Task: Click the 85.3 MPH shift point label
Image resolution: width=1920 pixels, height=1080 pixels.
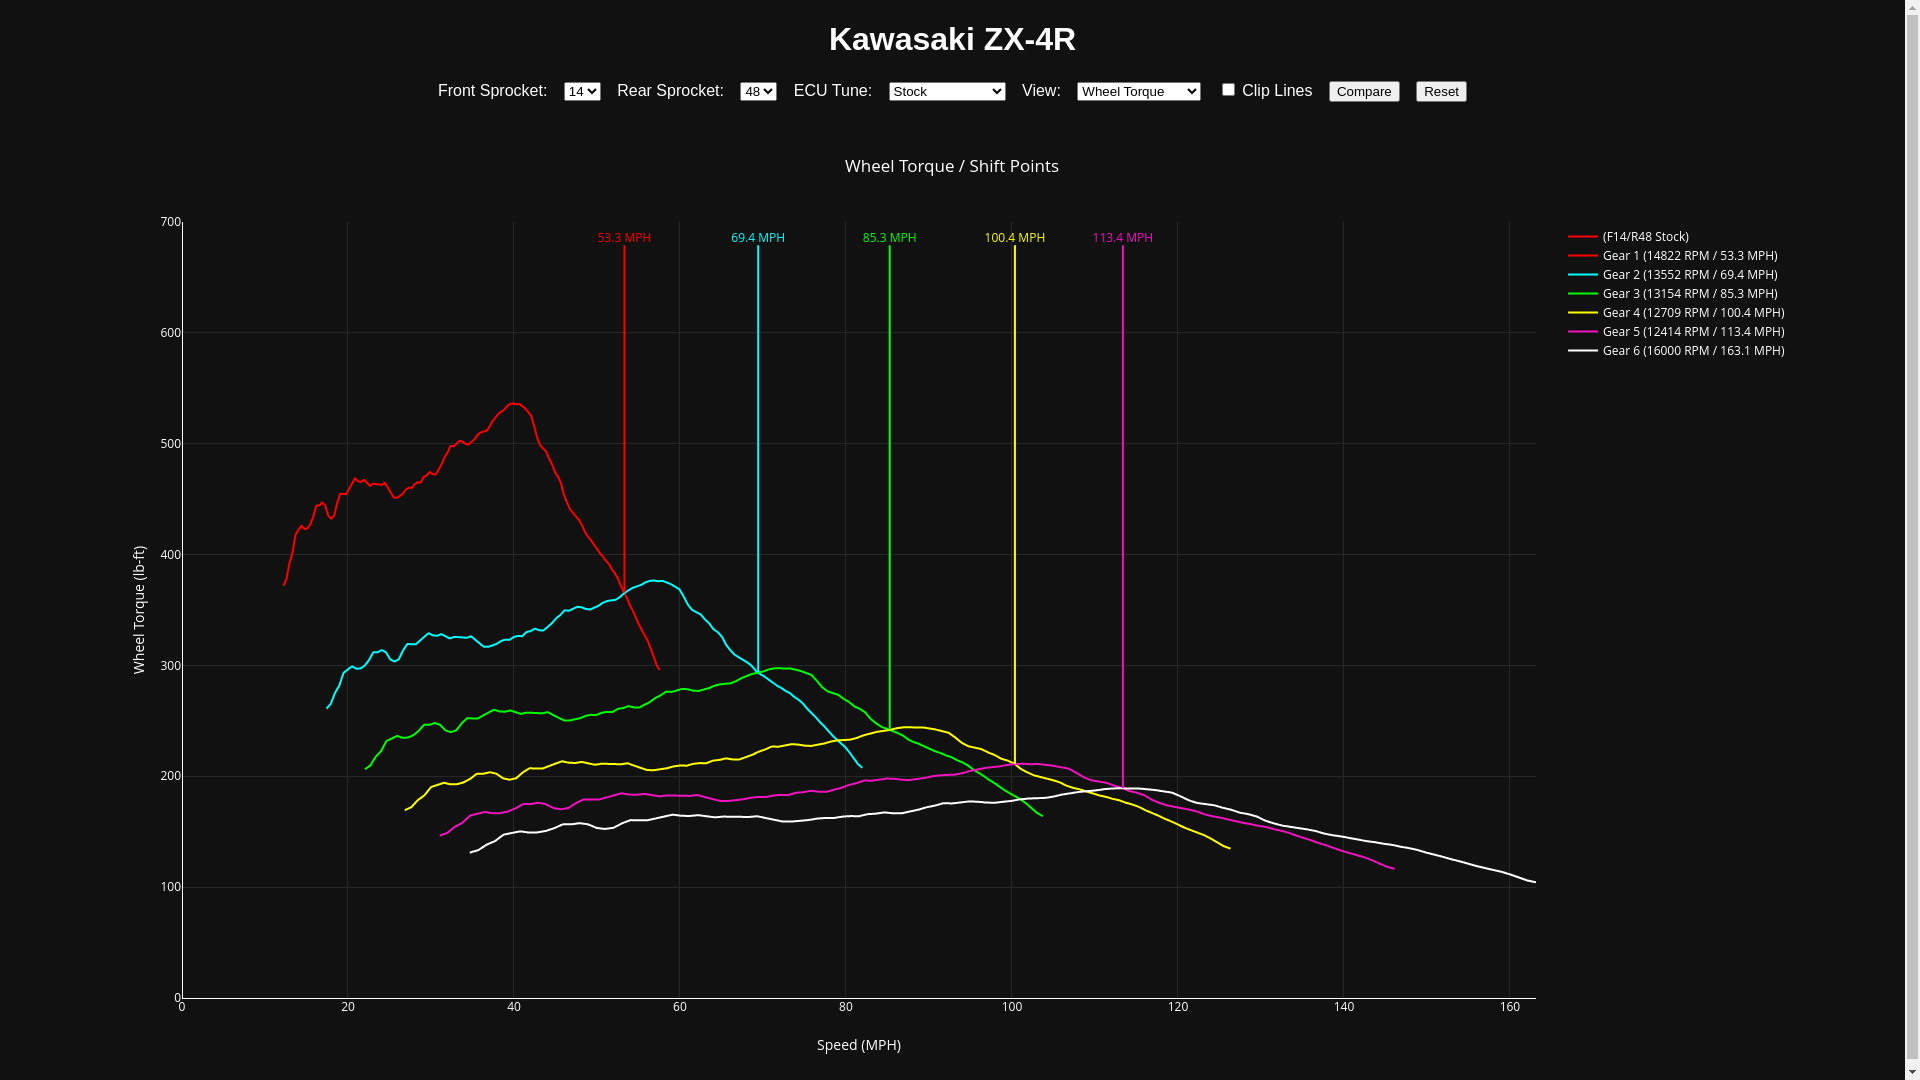Action: [x=889, y=238]
